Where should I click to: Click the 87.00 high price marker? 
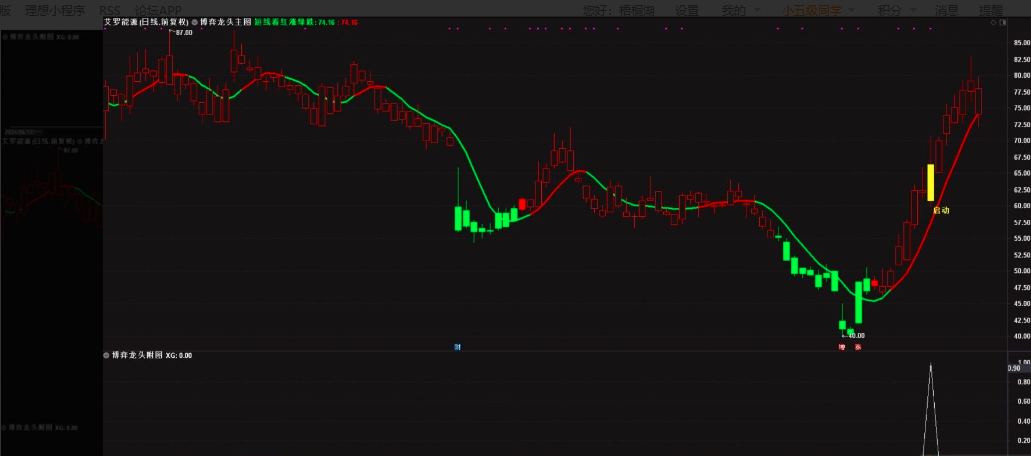click(183, 33)
